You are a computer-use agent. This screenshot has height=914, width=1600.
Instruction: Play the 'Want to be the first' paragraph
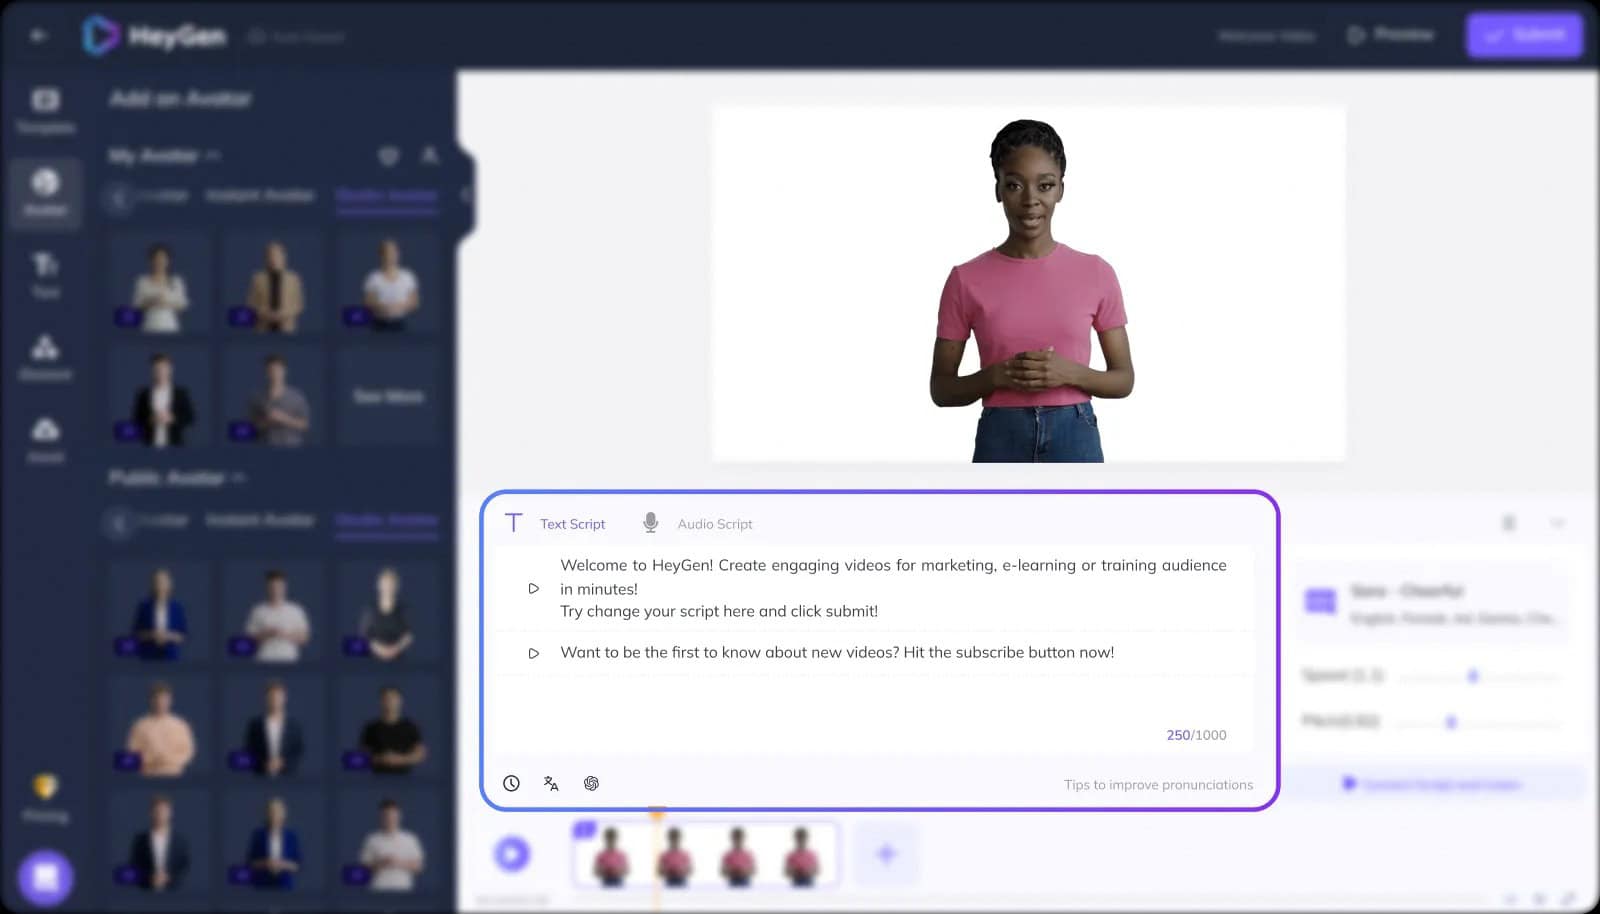tap(534, 653)
